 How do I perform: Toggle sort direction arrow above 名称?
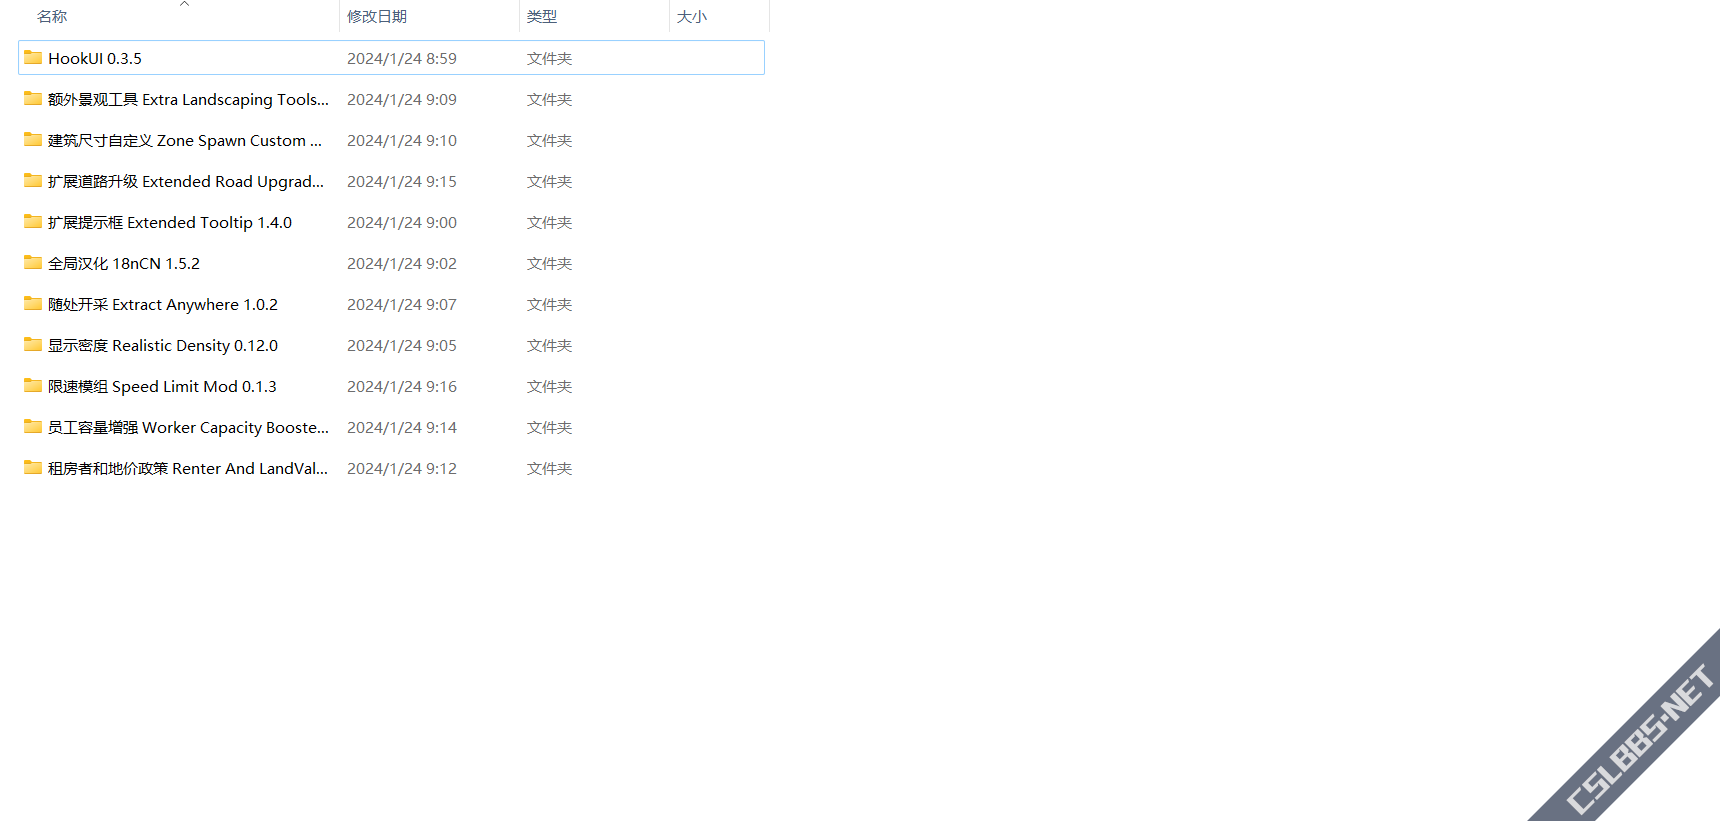(184, 4)
